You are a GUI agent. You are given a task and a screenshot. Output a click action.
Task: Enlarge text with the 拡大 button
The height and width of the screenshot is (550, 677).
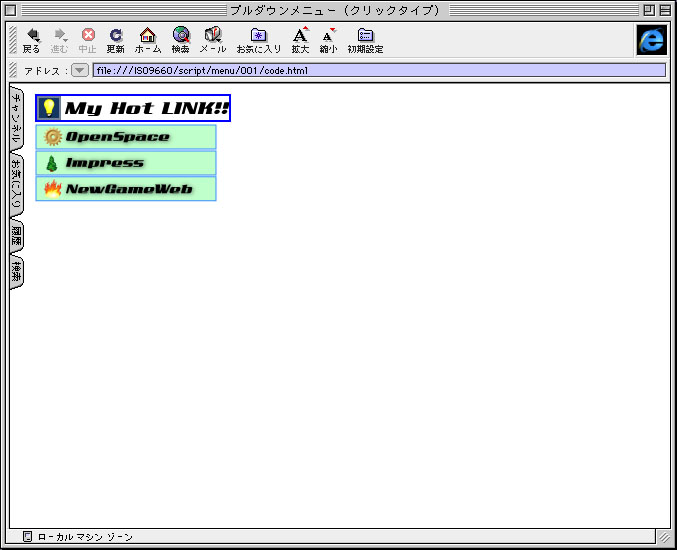[x=300, y=41]
